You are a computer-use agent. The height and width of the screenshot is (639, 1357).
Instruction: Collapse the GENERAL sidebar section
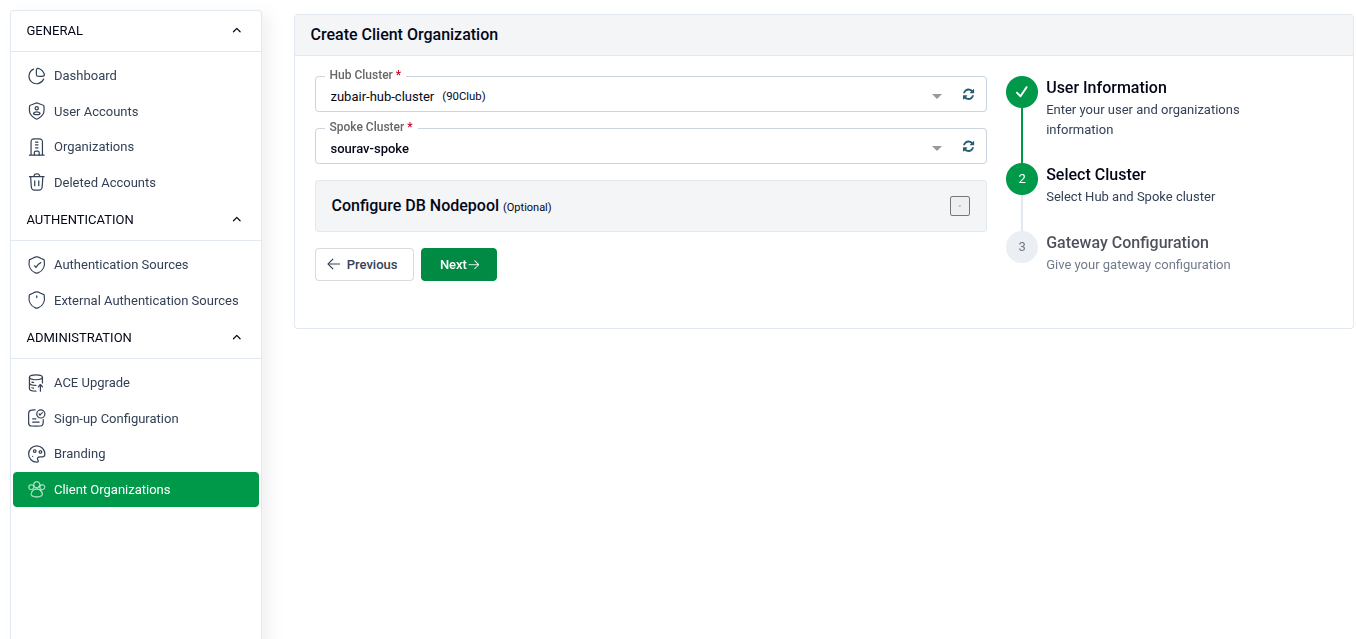tap(236, 30)
